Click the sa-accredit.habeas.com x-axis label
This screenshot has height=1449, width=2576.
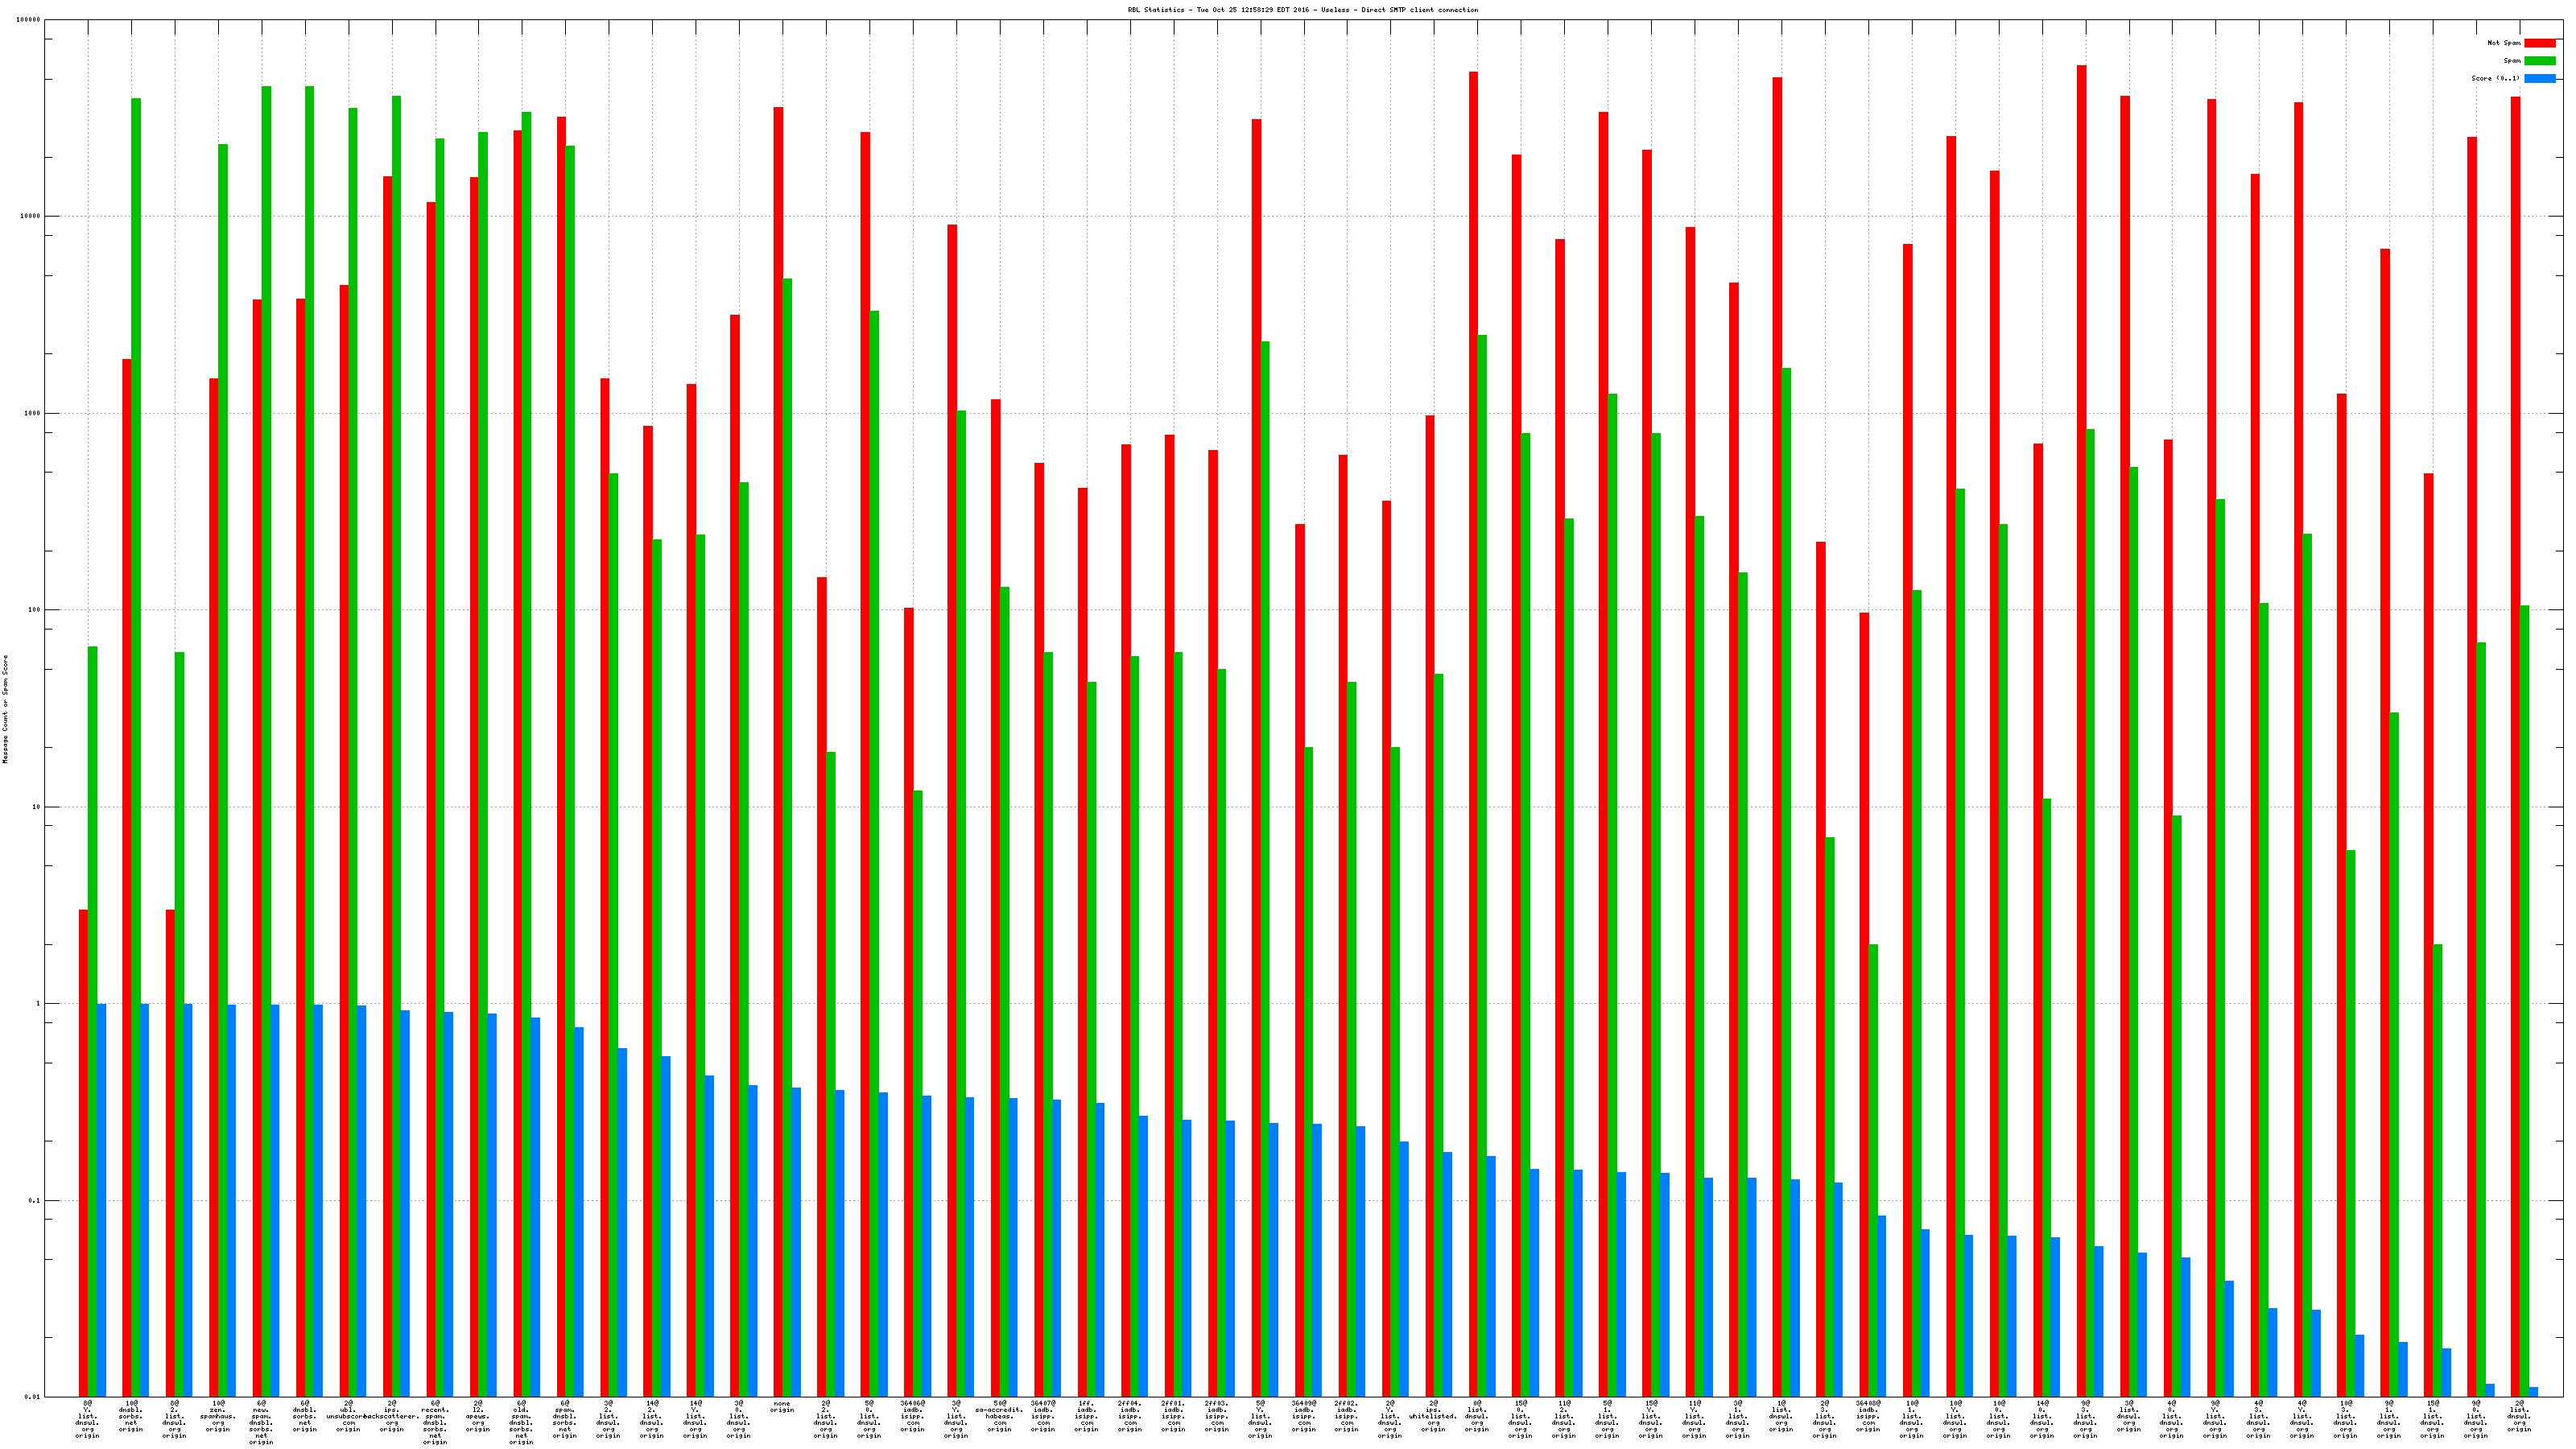999,1416
